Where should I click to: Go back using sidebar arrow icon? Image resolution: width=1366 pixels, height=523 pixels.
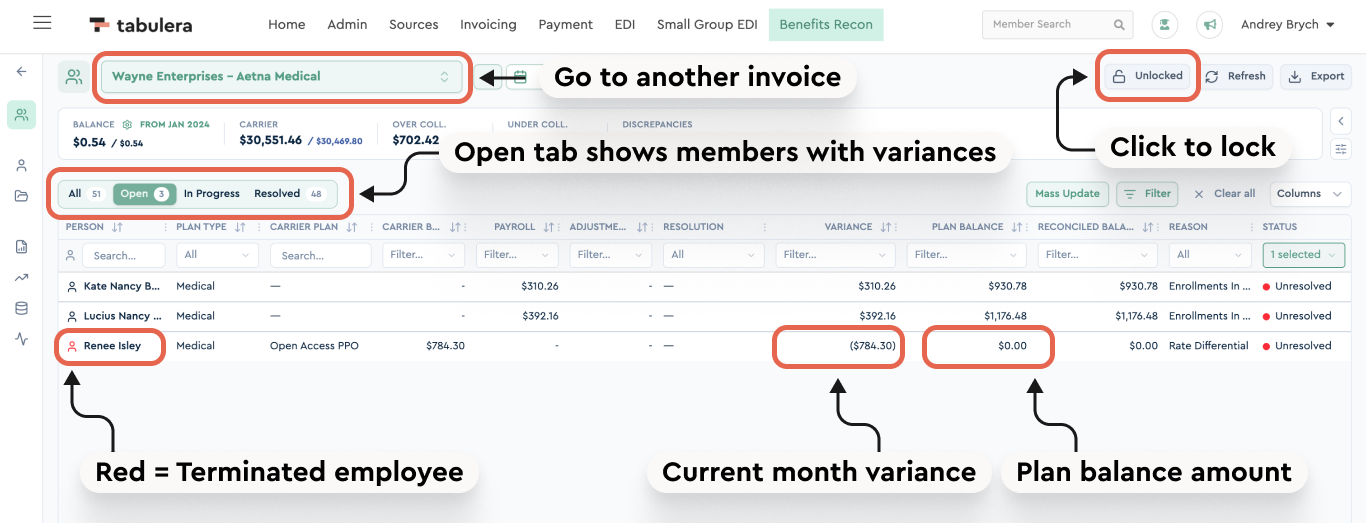pyautogui.click(x=21, y=72)
